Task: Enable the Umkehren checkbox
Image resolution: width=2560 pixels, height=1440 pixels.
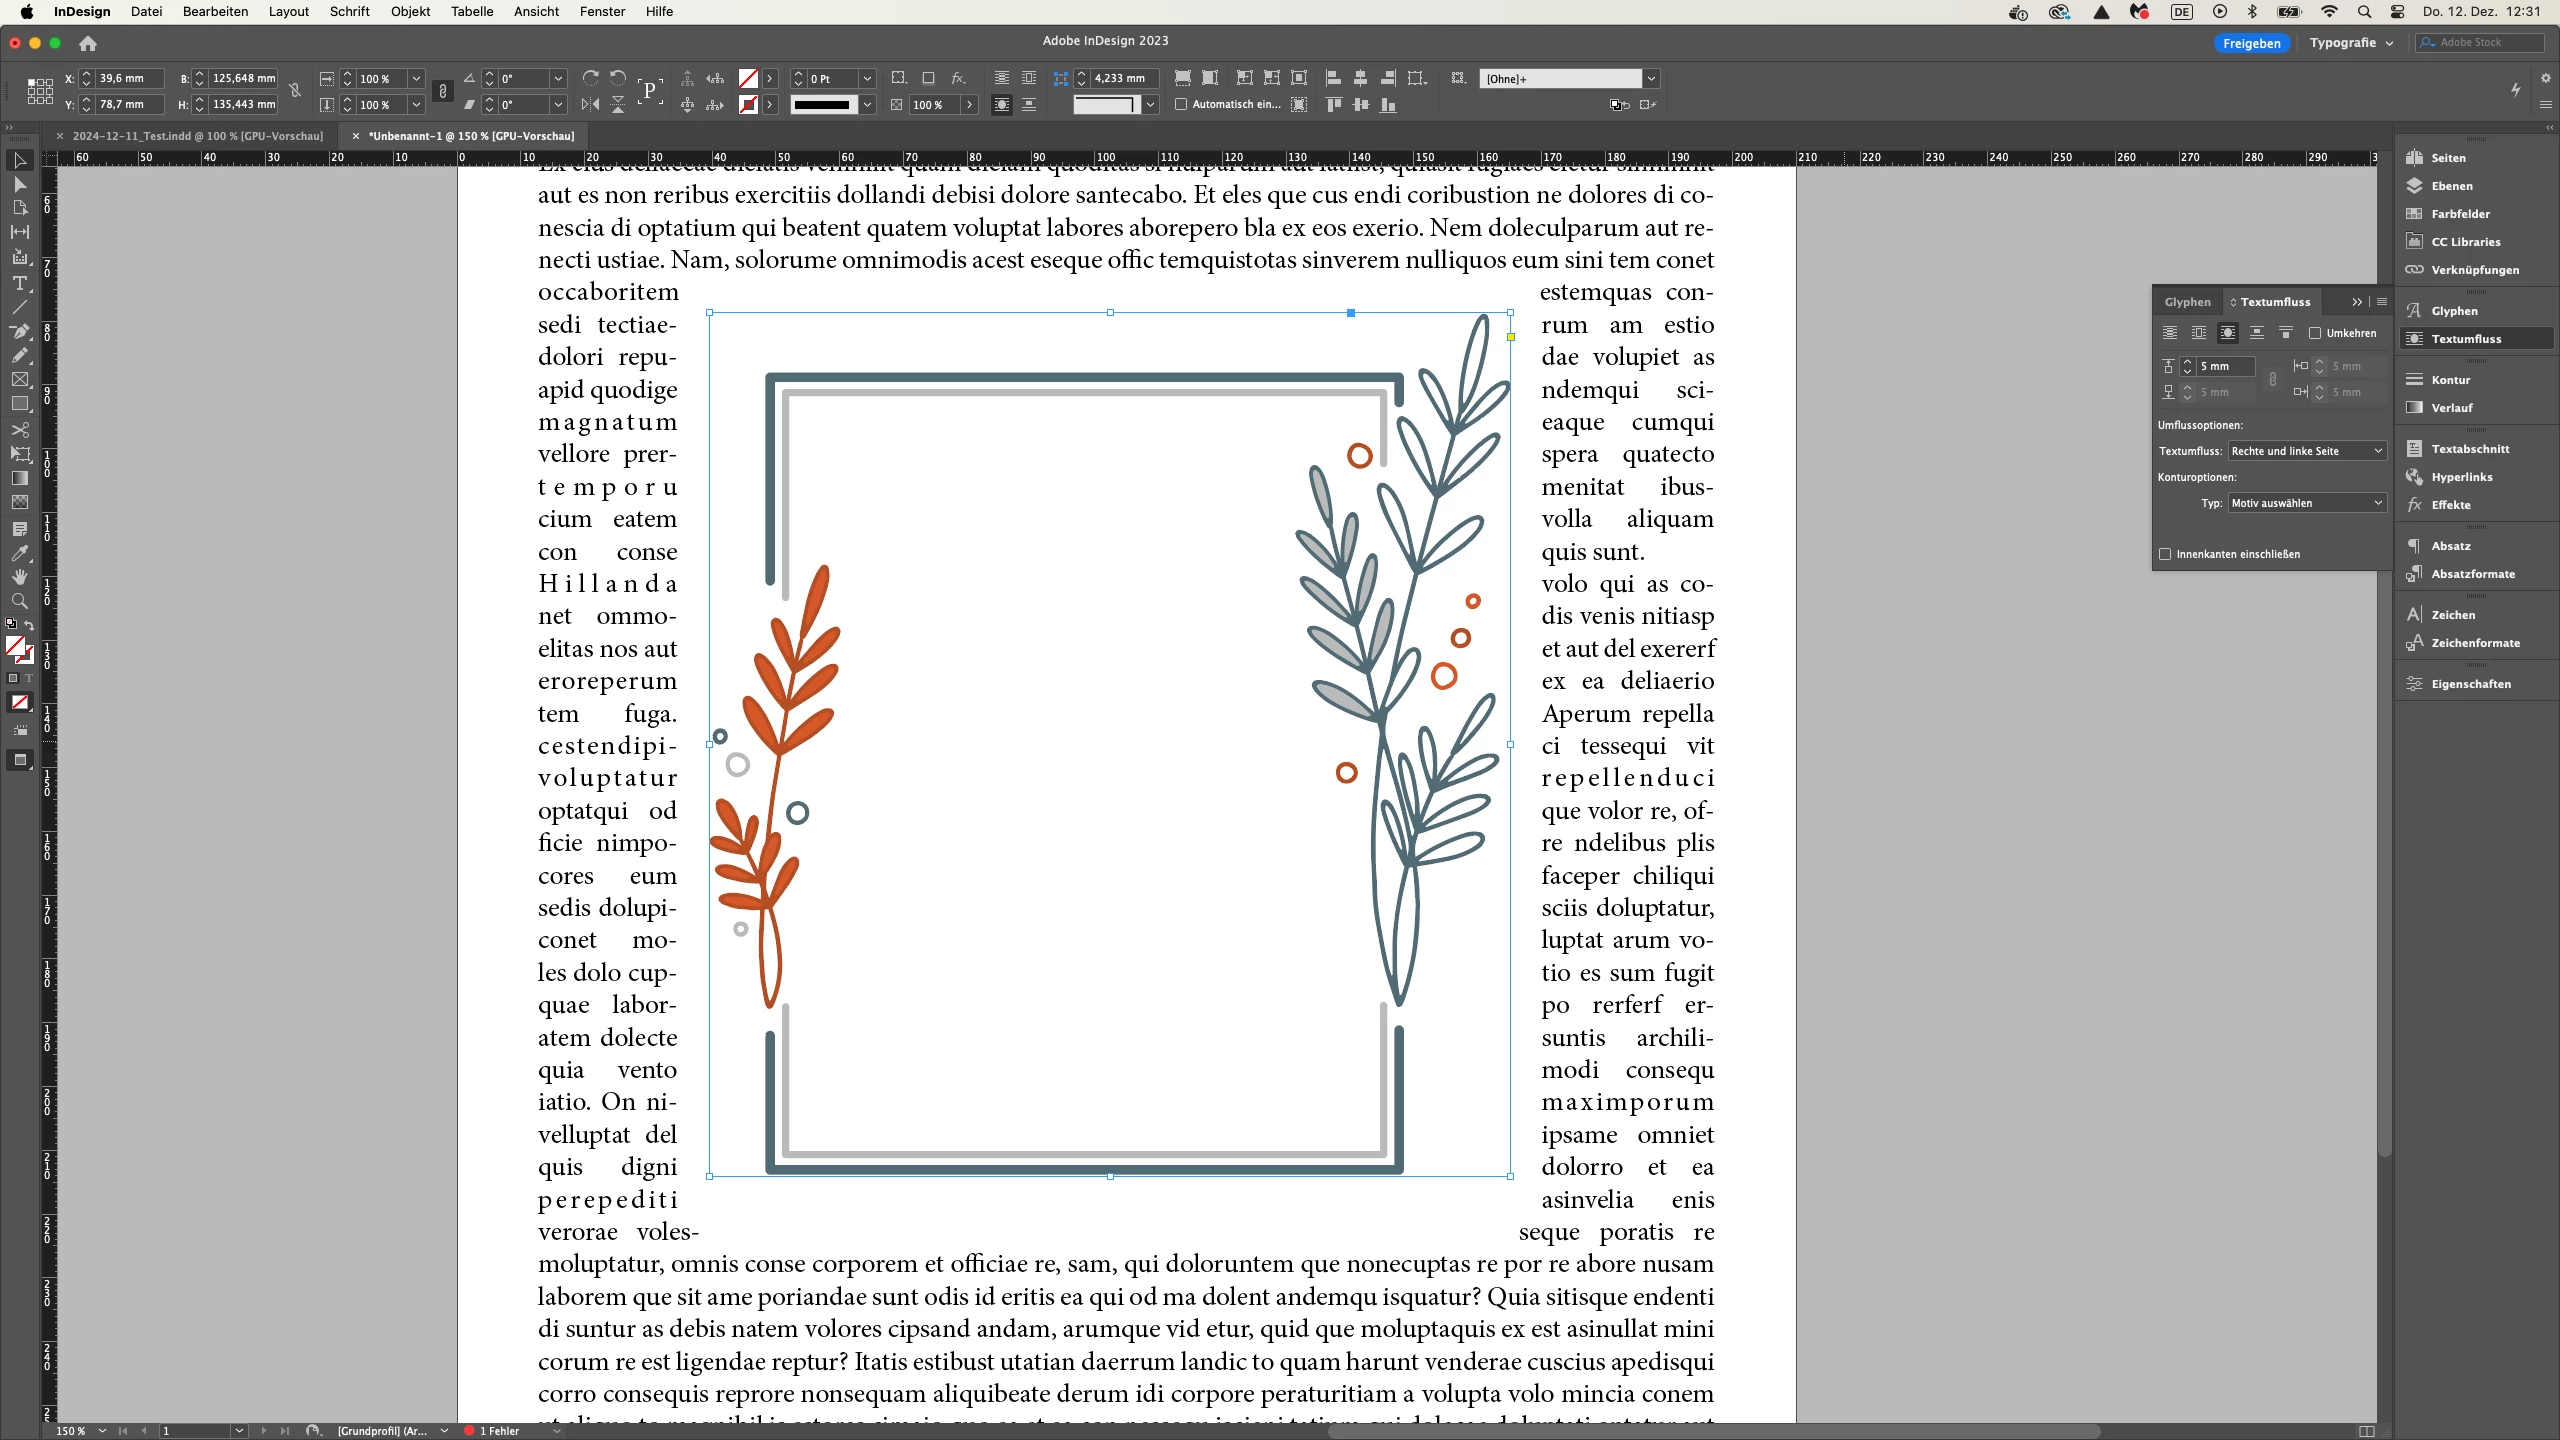Action: click(2314, 333)
